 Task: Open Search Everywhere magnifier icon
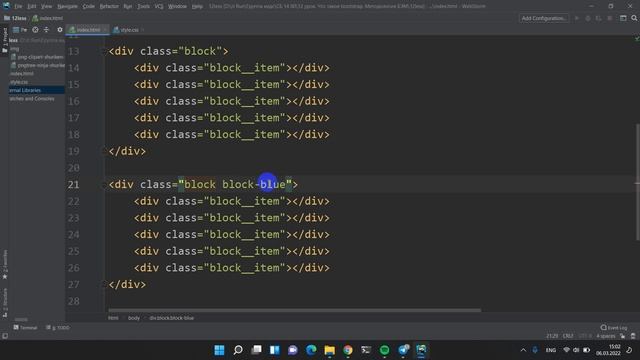coord(634,18)
